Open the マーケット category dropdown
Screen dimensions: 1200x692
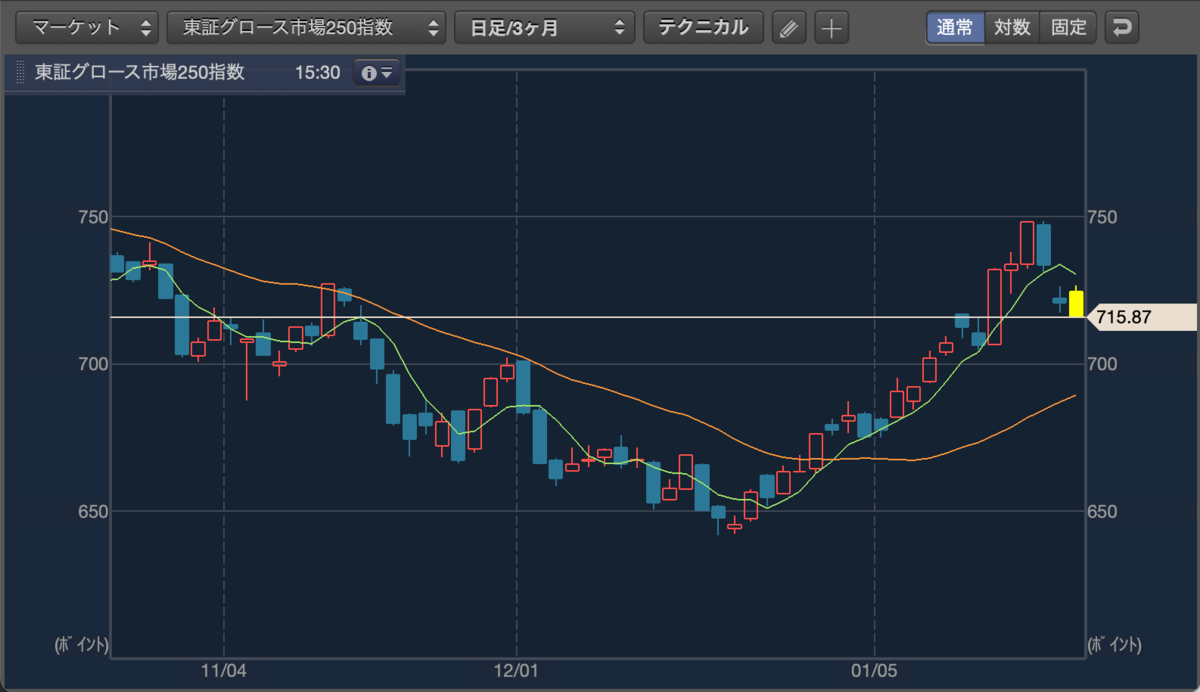coord(87,28)
